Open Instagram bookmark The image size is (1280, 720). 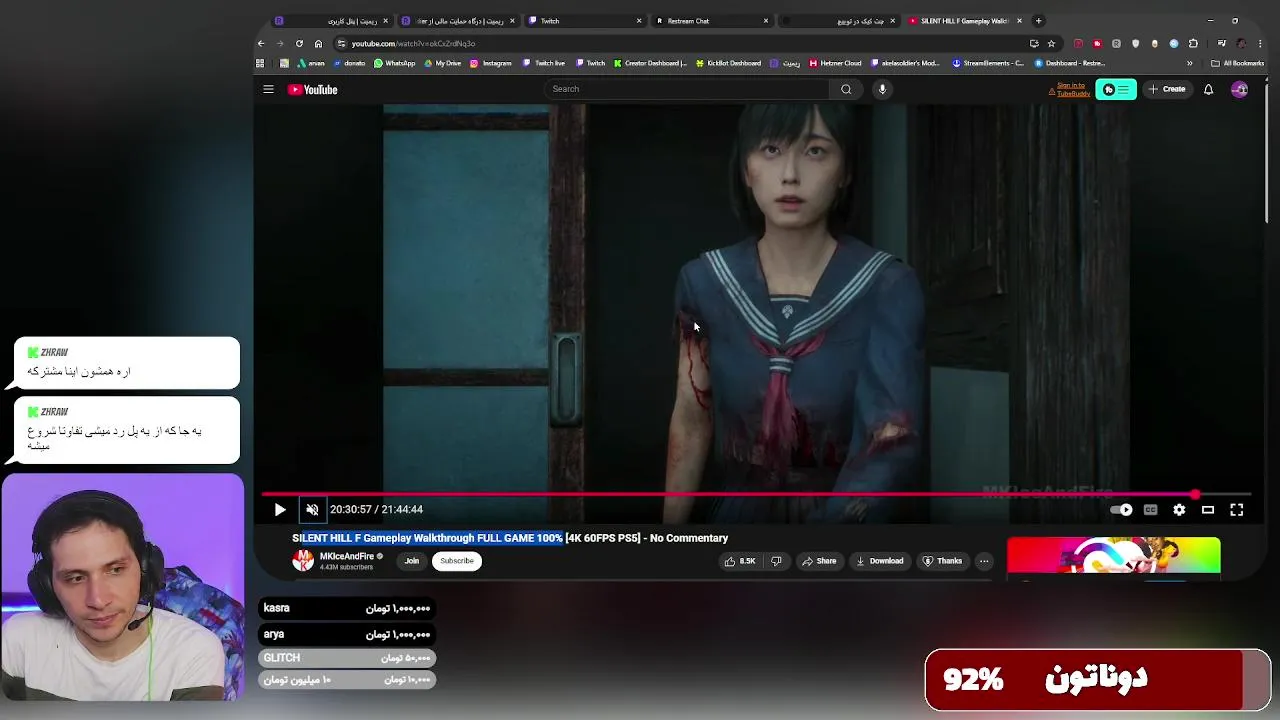click(490, 63)
